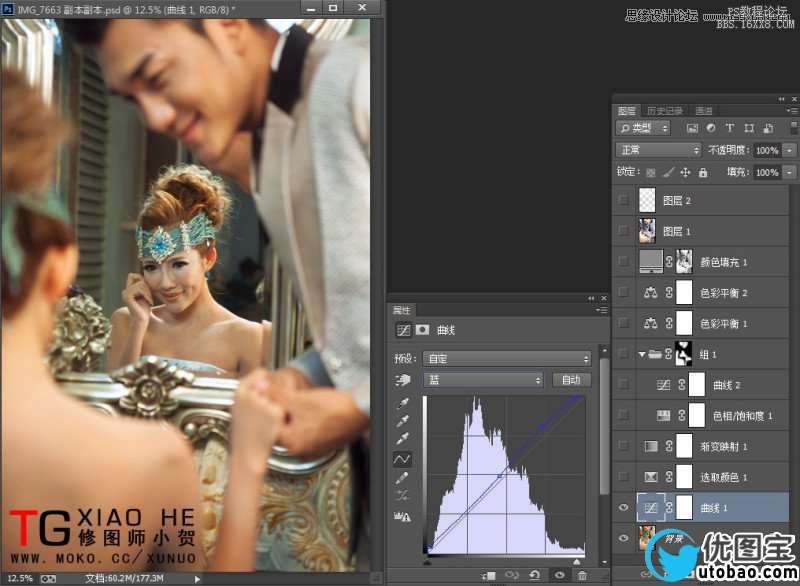Viewport: 800px width, 586px height.
Task: Open the opacity 100% slider arrow
Action: pos(789,150)
